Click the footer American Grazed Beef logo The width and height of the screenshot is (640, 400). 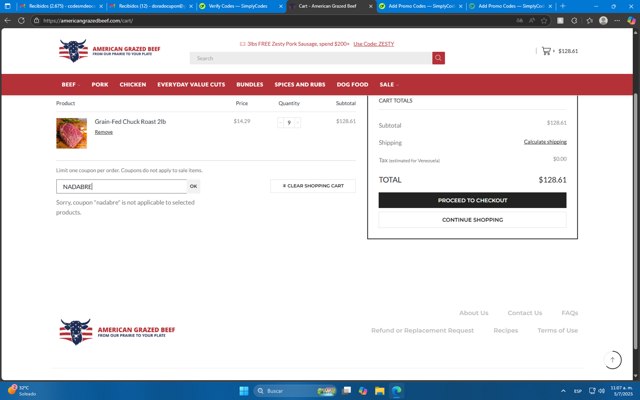pyautogui.click(x=117, y=332)
